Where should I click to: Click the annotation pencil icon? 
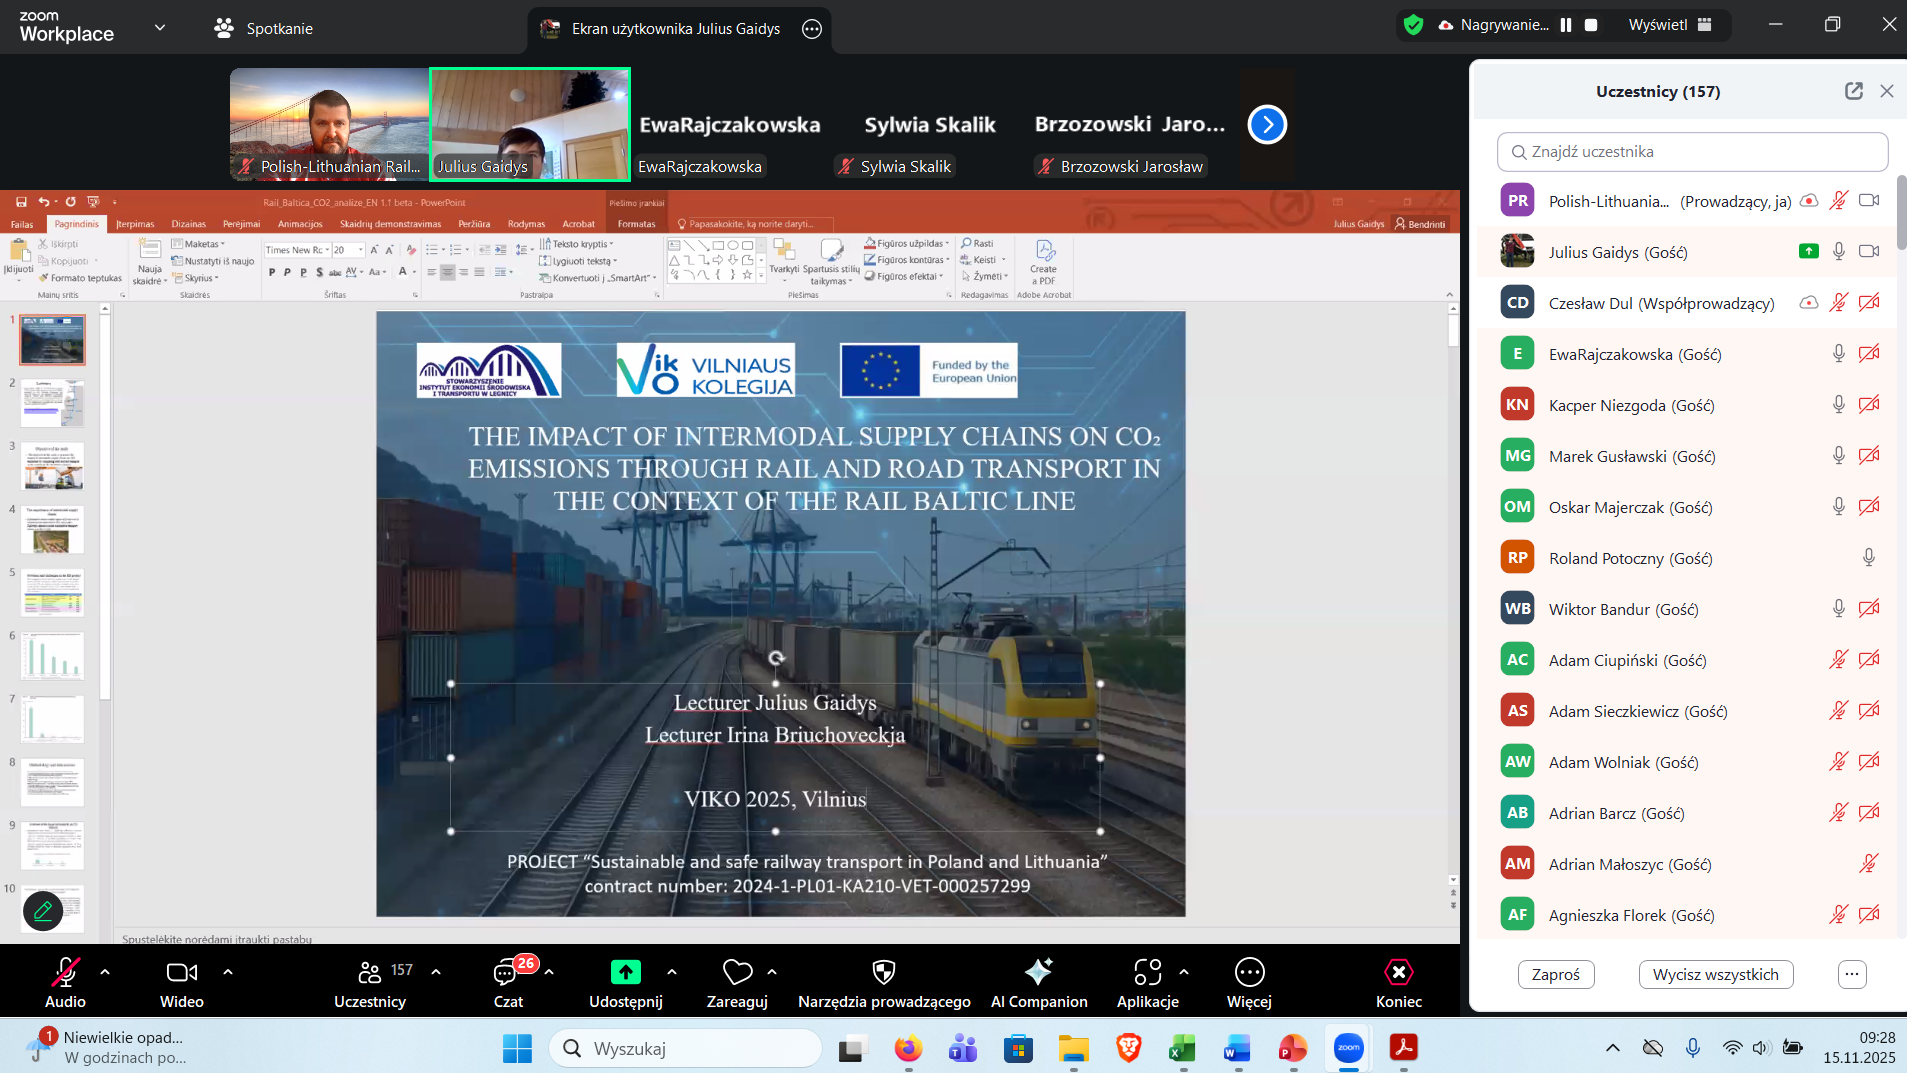[43, 911]
